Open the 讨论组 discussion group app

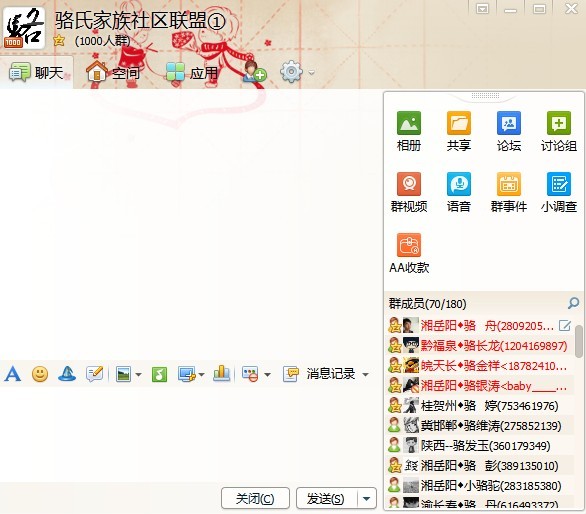click(x=559, y=131)
